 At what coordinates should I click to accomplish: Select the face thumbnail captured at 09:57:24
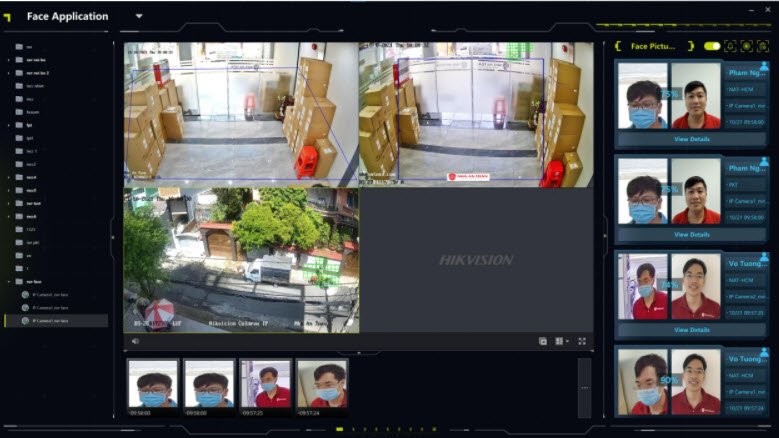pyautogui.click(x=322, y=384)
